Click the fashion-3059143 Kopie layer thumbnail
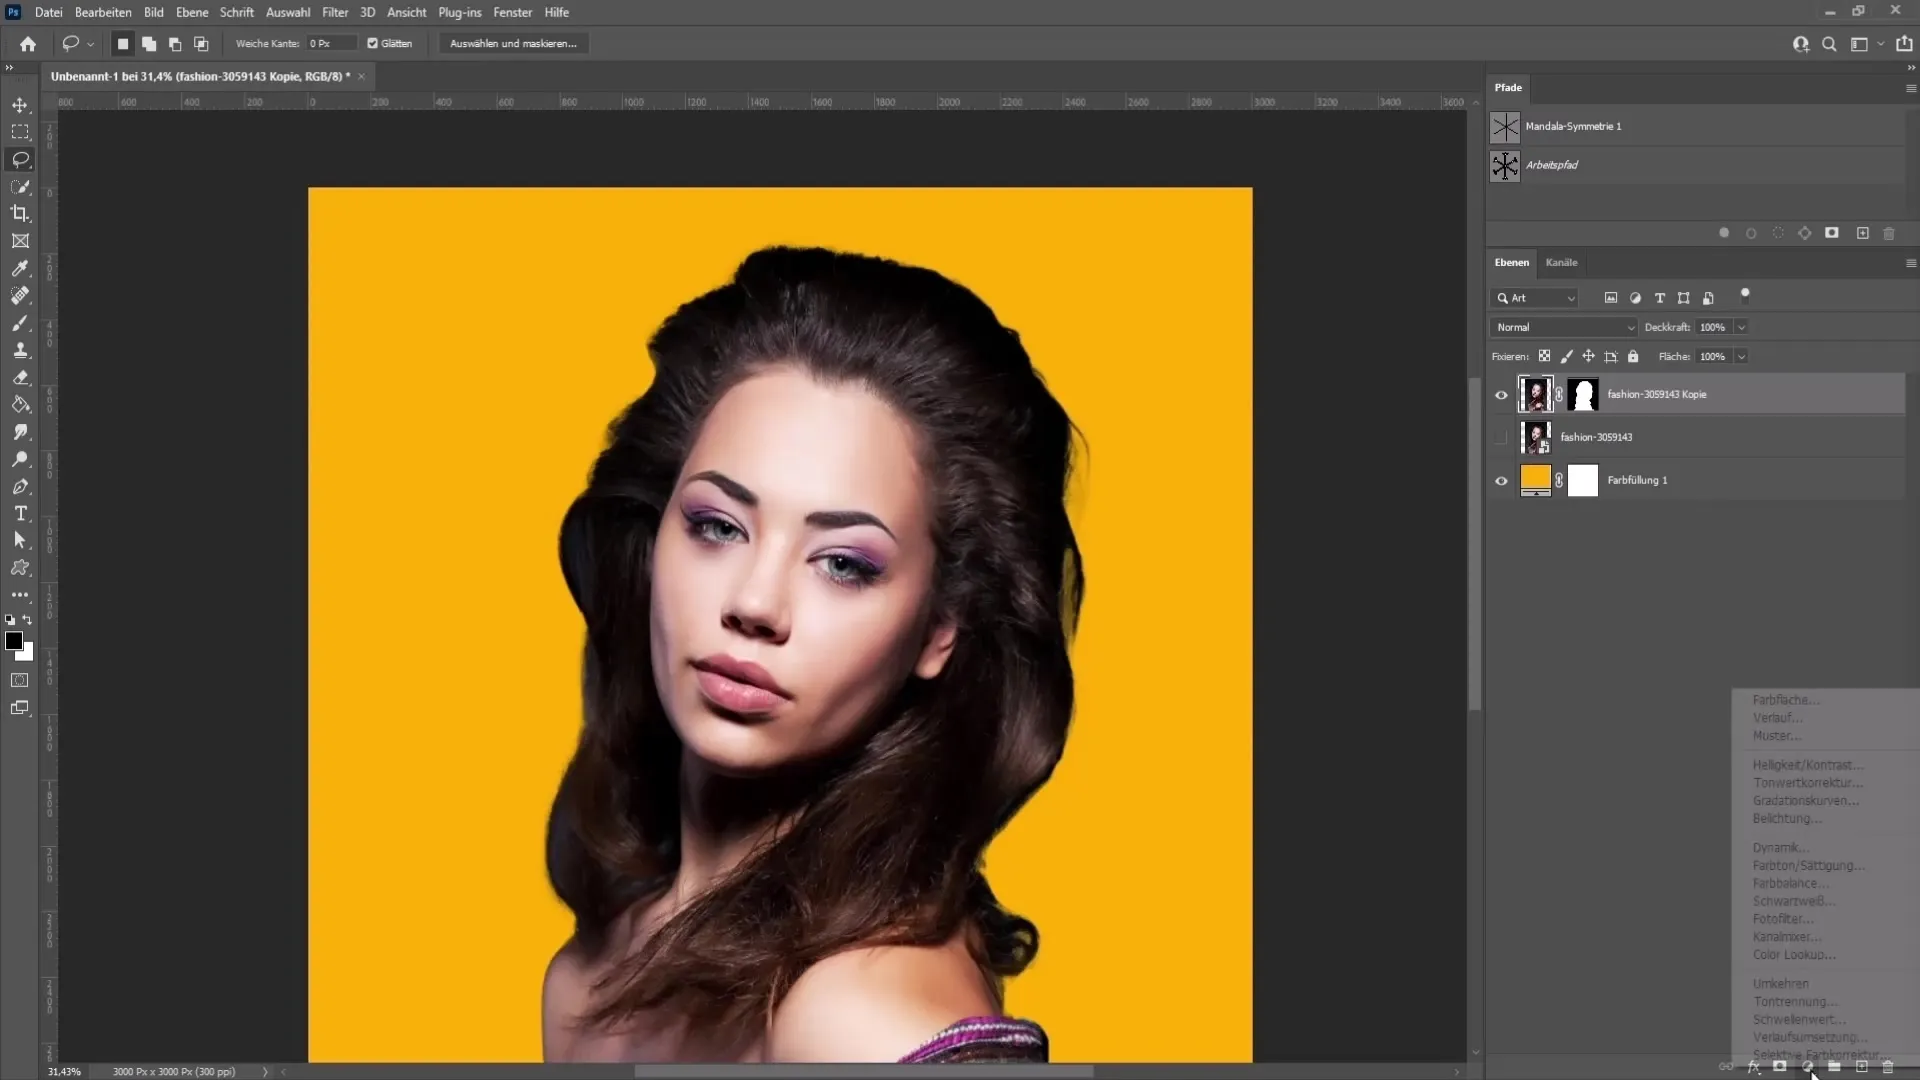 (1536, 393)
